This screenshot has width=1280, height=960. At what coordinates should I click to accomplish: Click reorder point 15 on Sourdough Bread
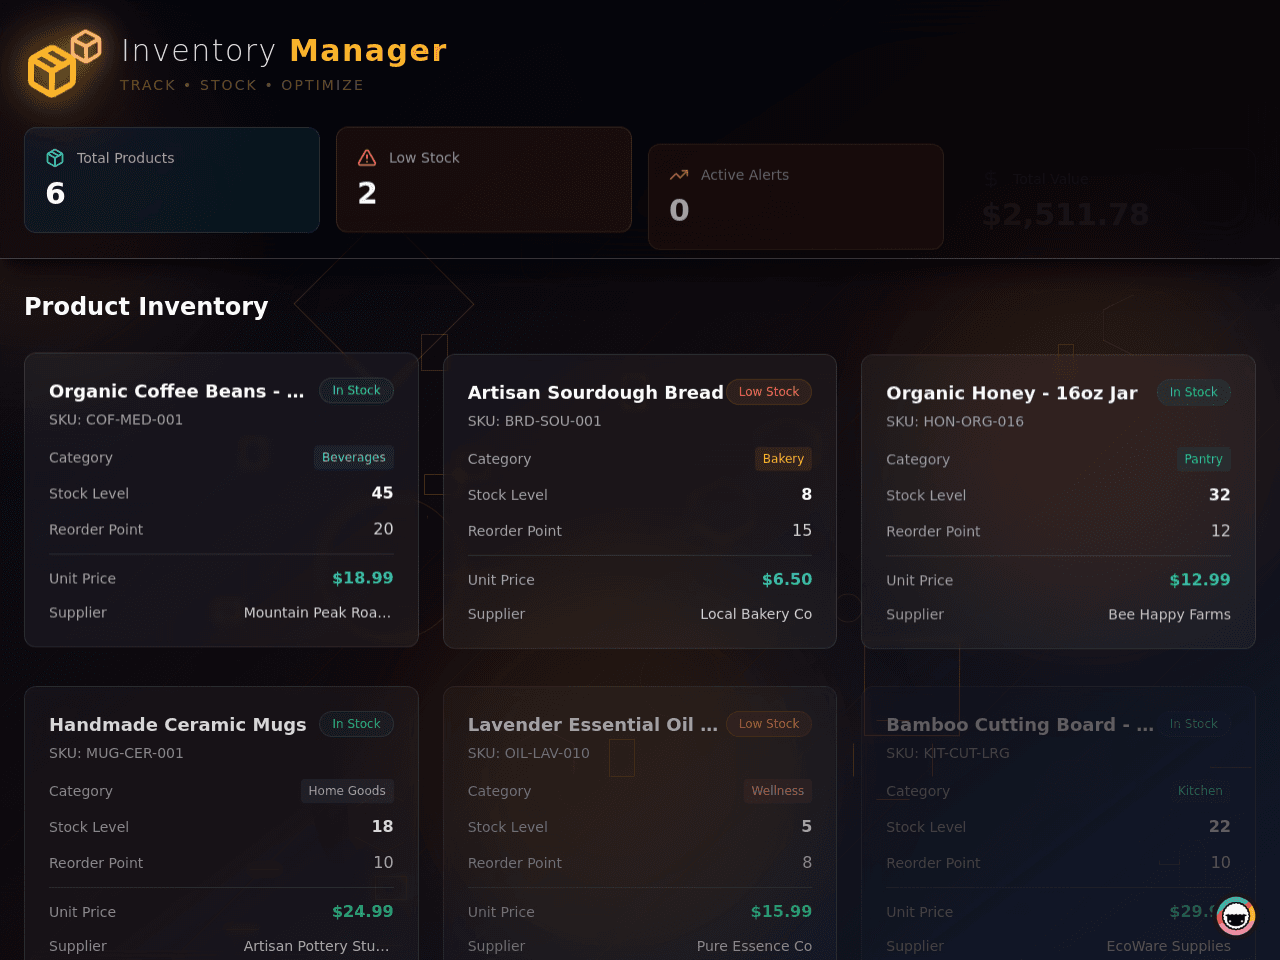click(802, 531)
